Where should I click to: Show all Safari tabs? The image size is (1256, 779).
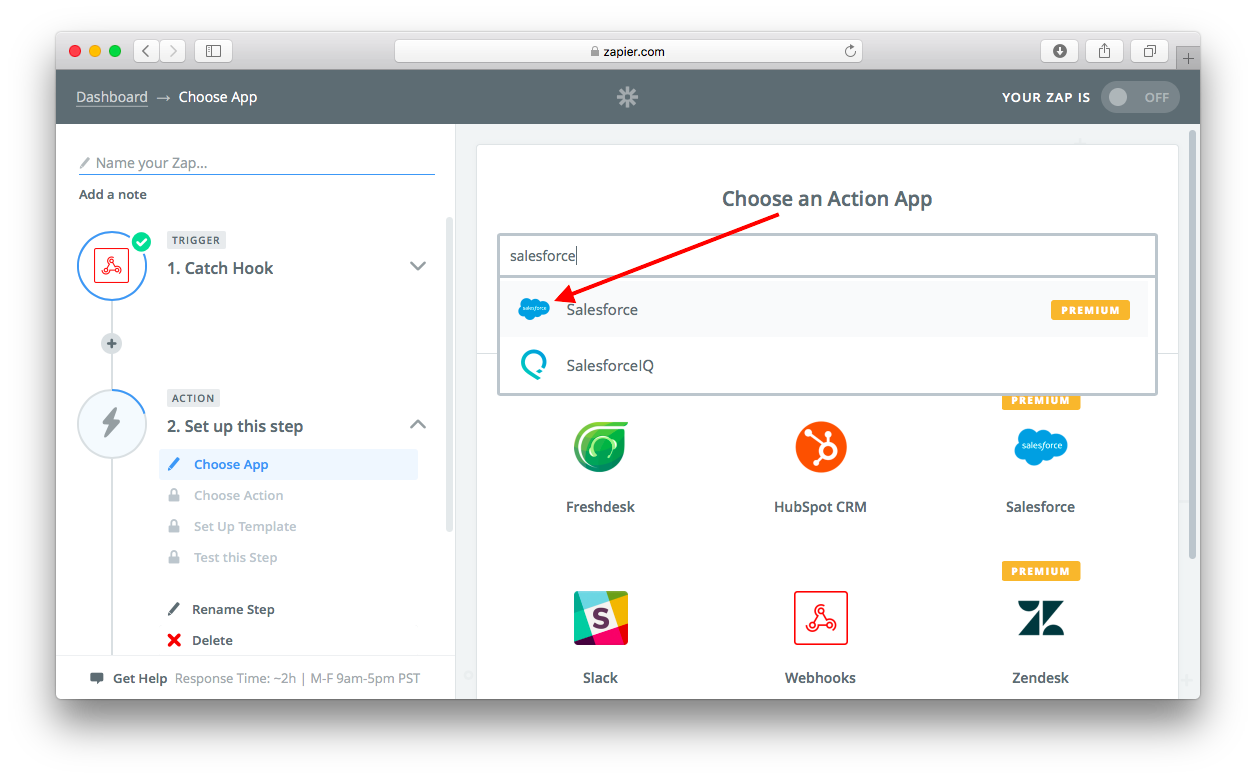pyautogui.click(x=1149, y=50)
